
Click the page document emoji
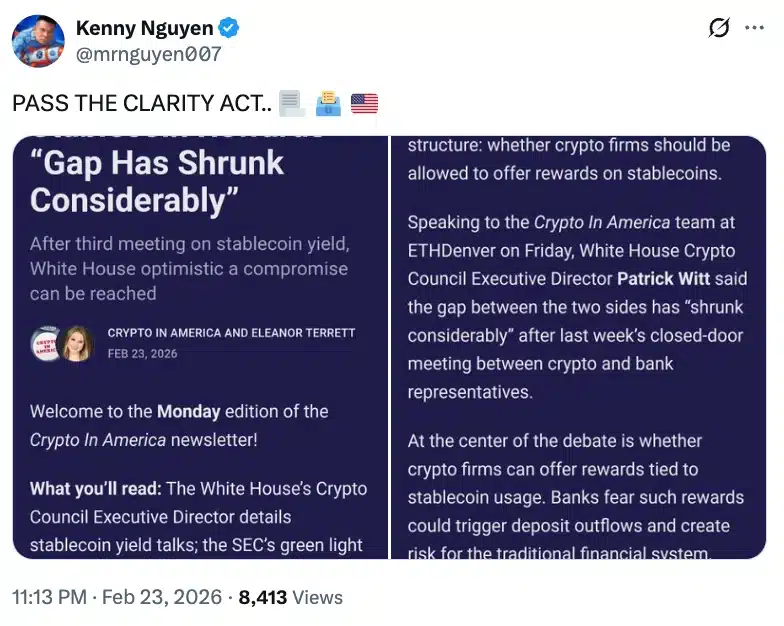(291, 102)
